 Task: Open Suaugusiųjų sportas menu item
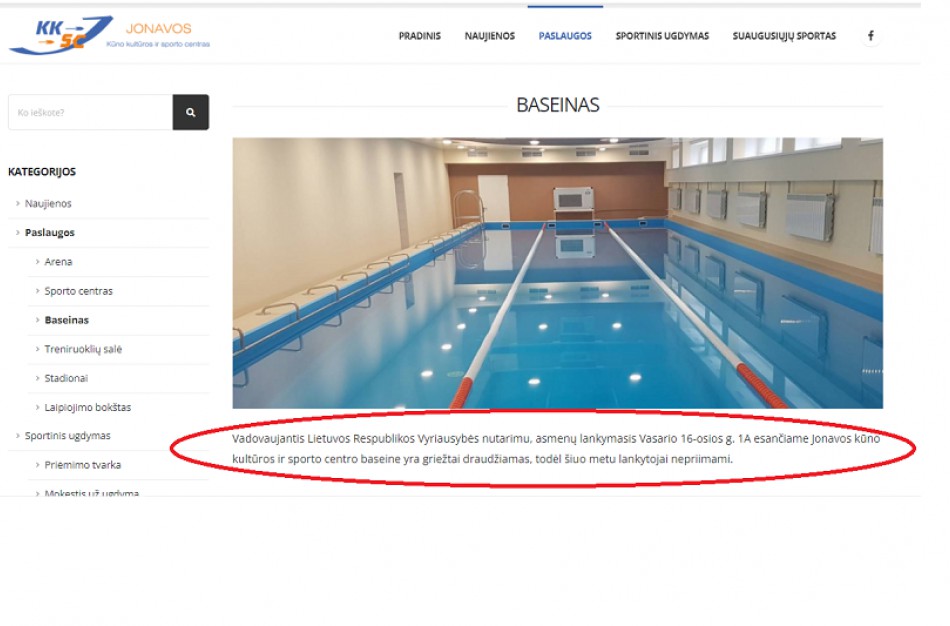coord(784,36)
